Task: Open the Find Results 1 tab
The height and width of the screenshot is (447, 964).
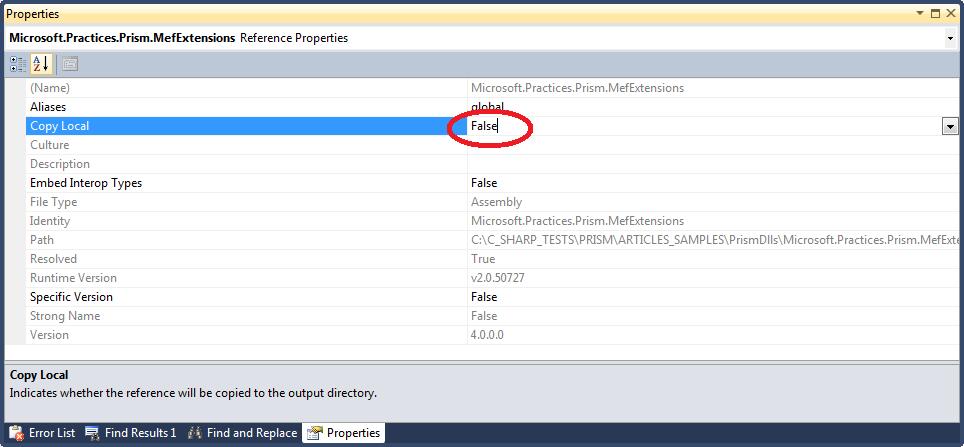Action: click(x=130, y=433)
